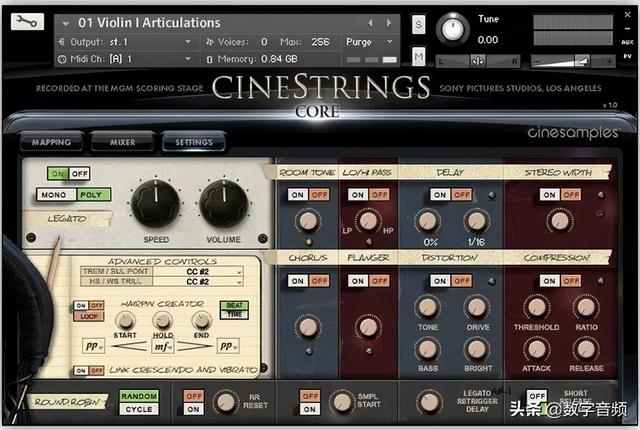Turn Flanger effect ON
Image resolution: width=640 pixels, height=430 pixels.
tap(358, 281)
